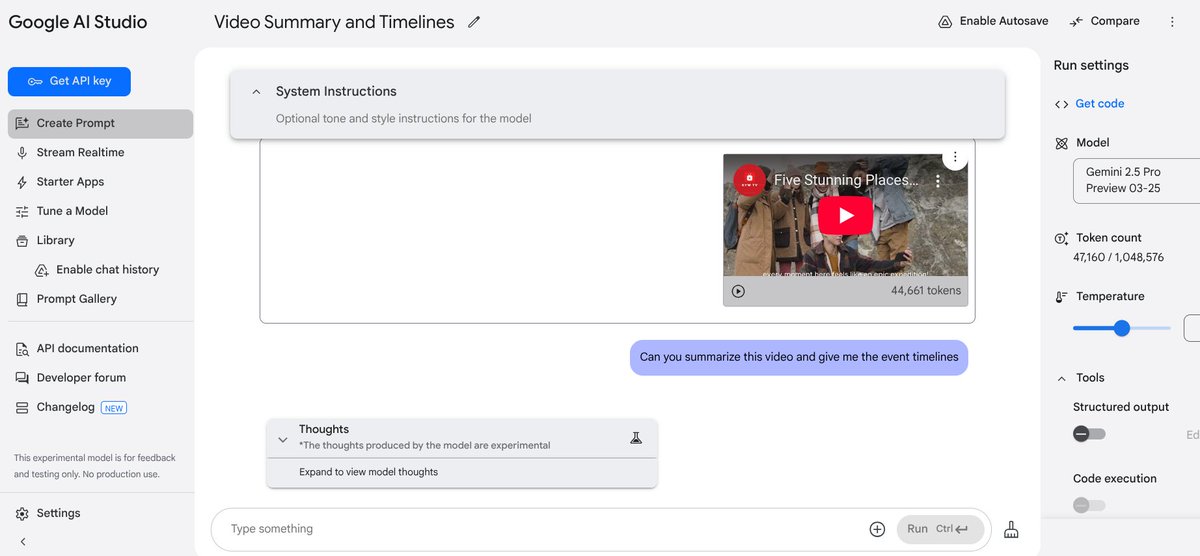Image resolution: width=1200 pixels, height=556 pixels.
Task: Collapse the sidebar with the left chevron
Action: click(x=23, y=541)
